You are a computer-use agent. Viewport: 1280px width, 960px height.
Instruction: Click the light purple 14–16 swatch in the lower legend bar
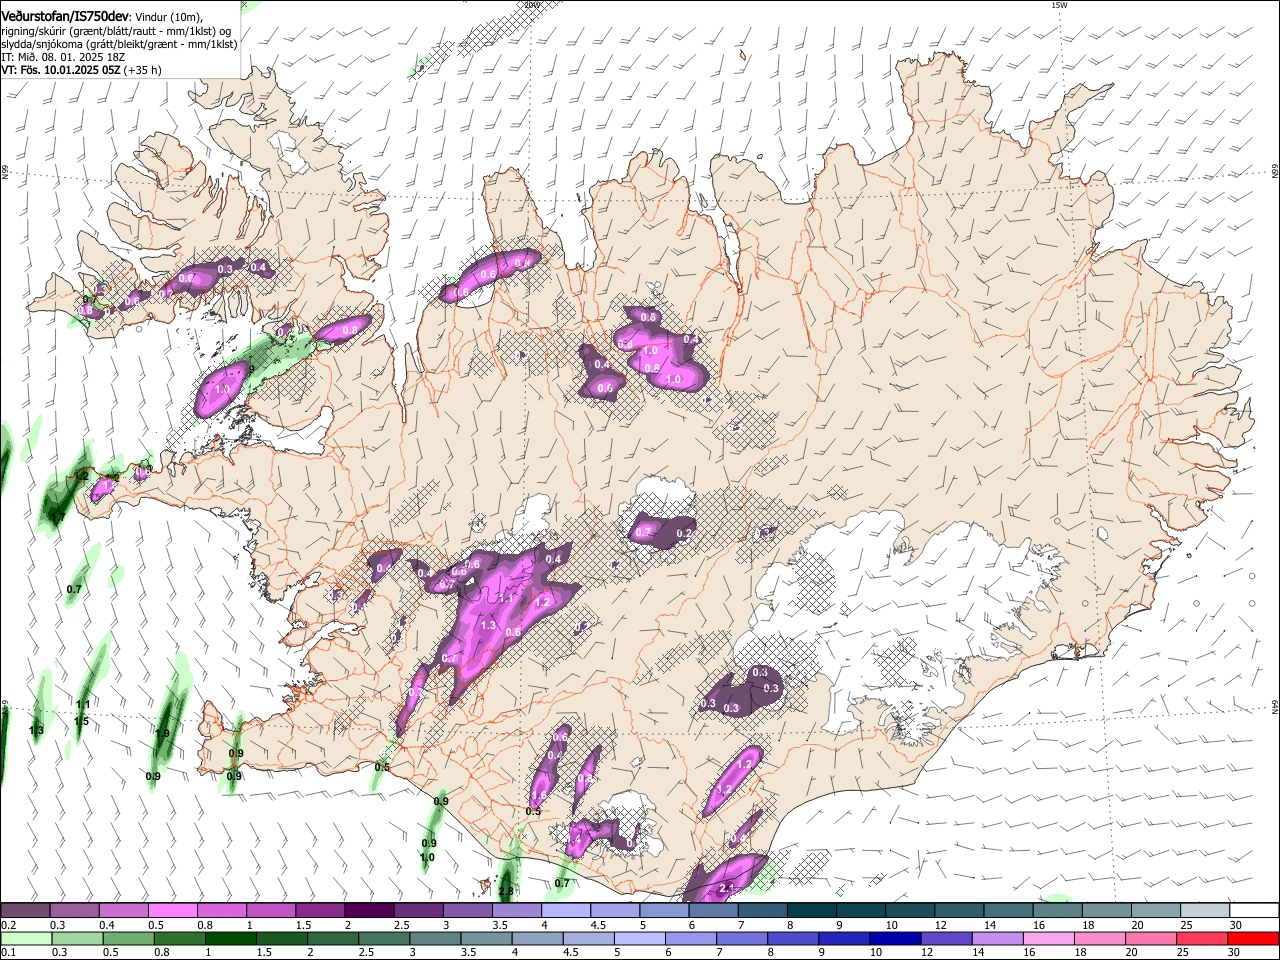click(998, 938)
